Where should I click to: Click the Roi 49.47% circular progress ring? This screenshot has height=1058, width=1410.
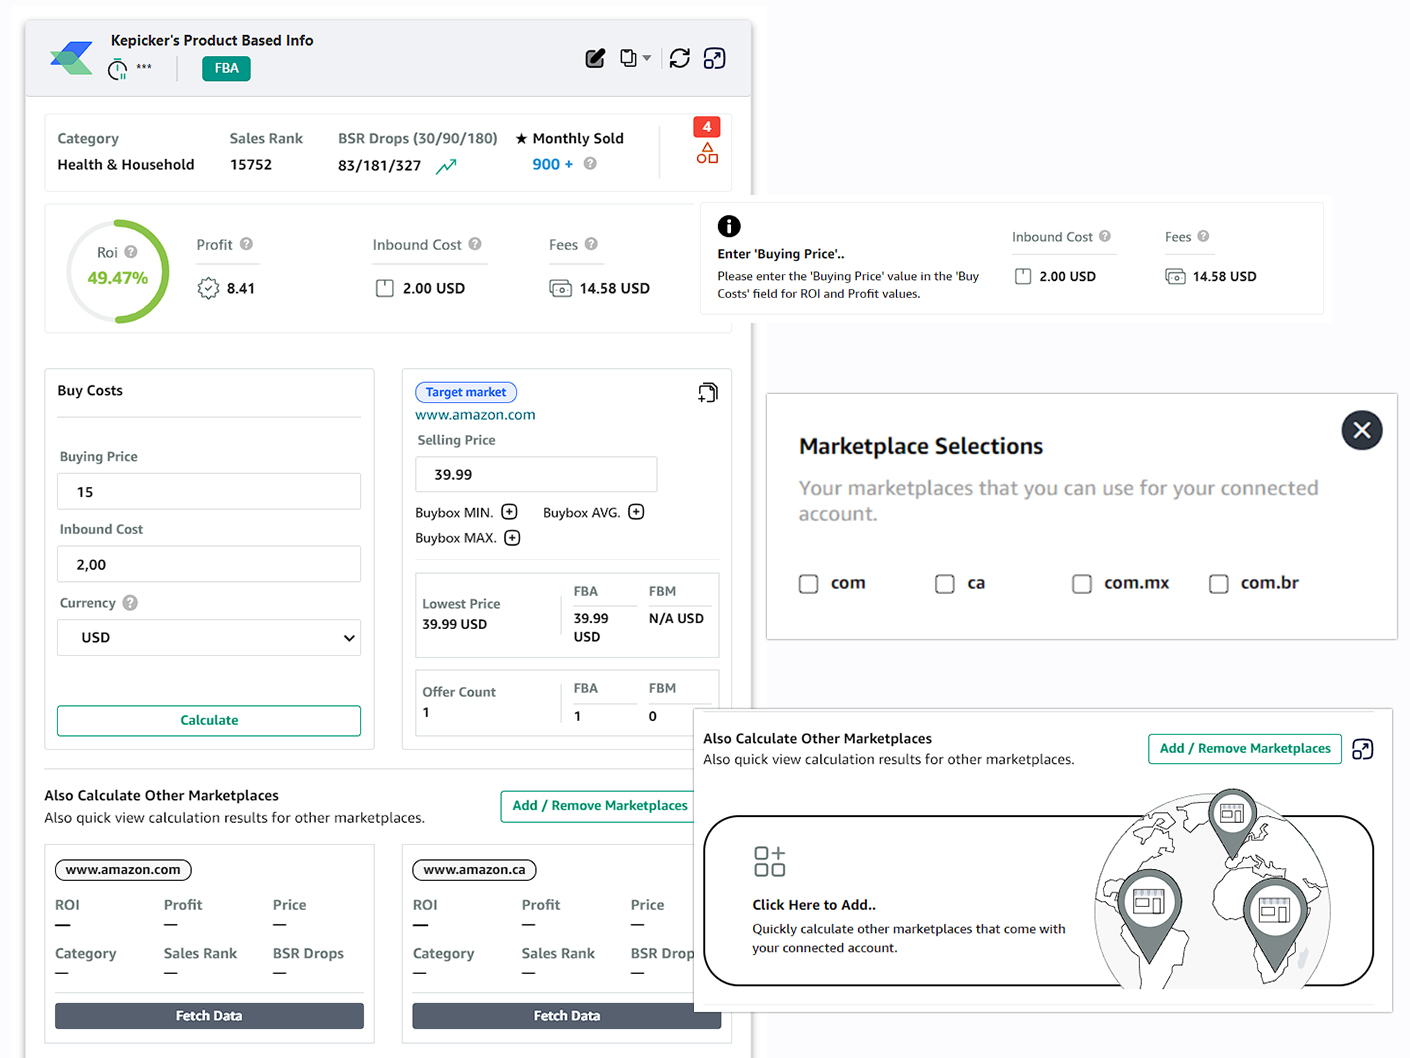click(x=118, y=271)
